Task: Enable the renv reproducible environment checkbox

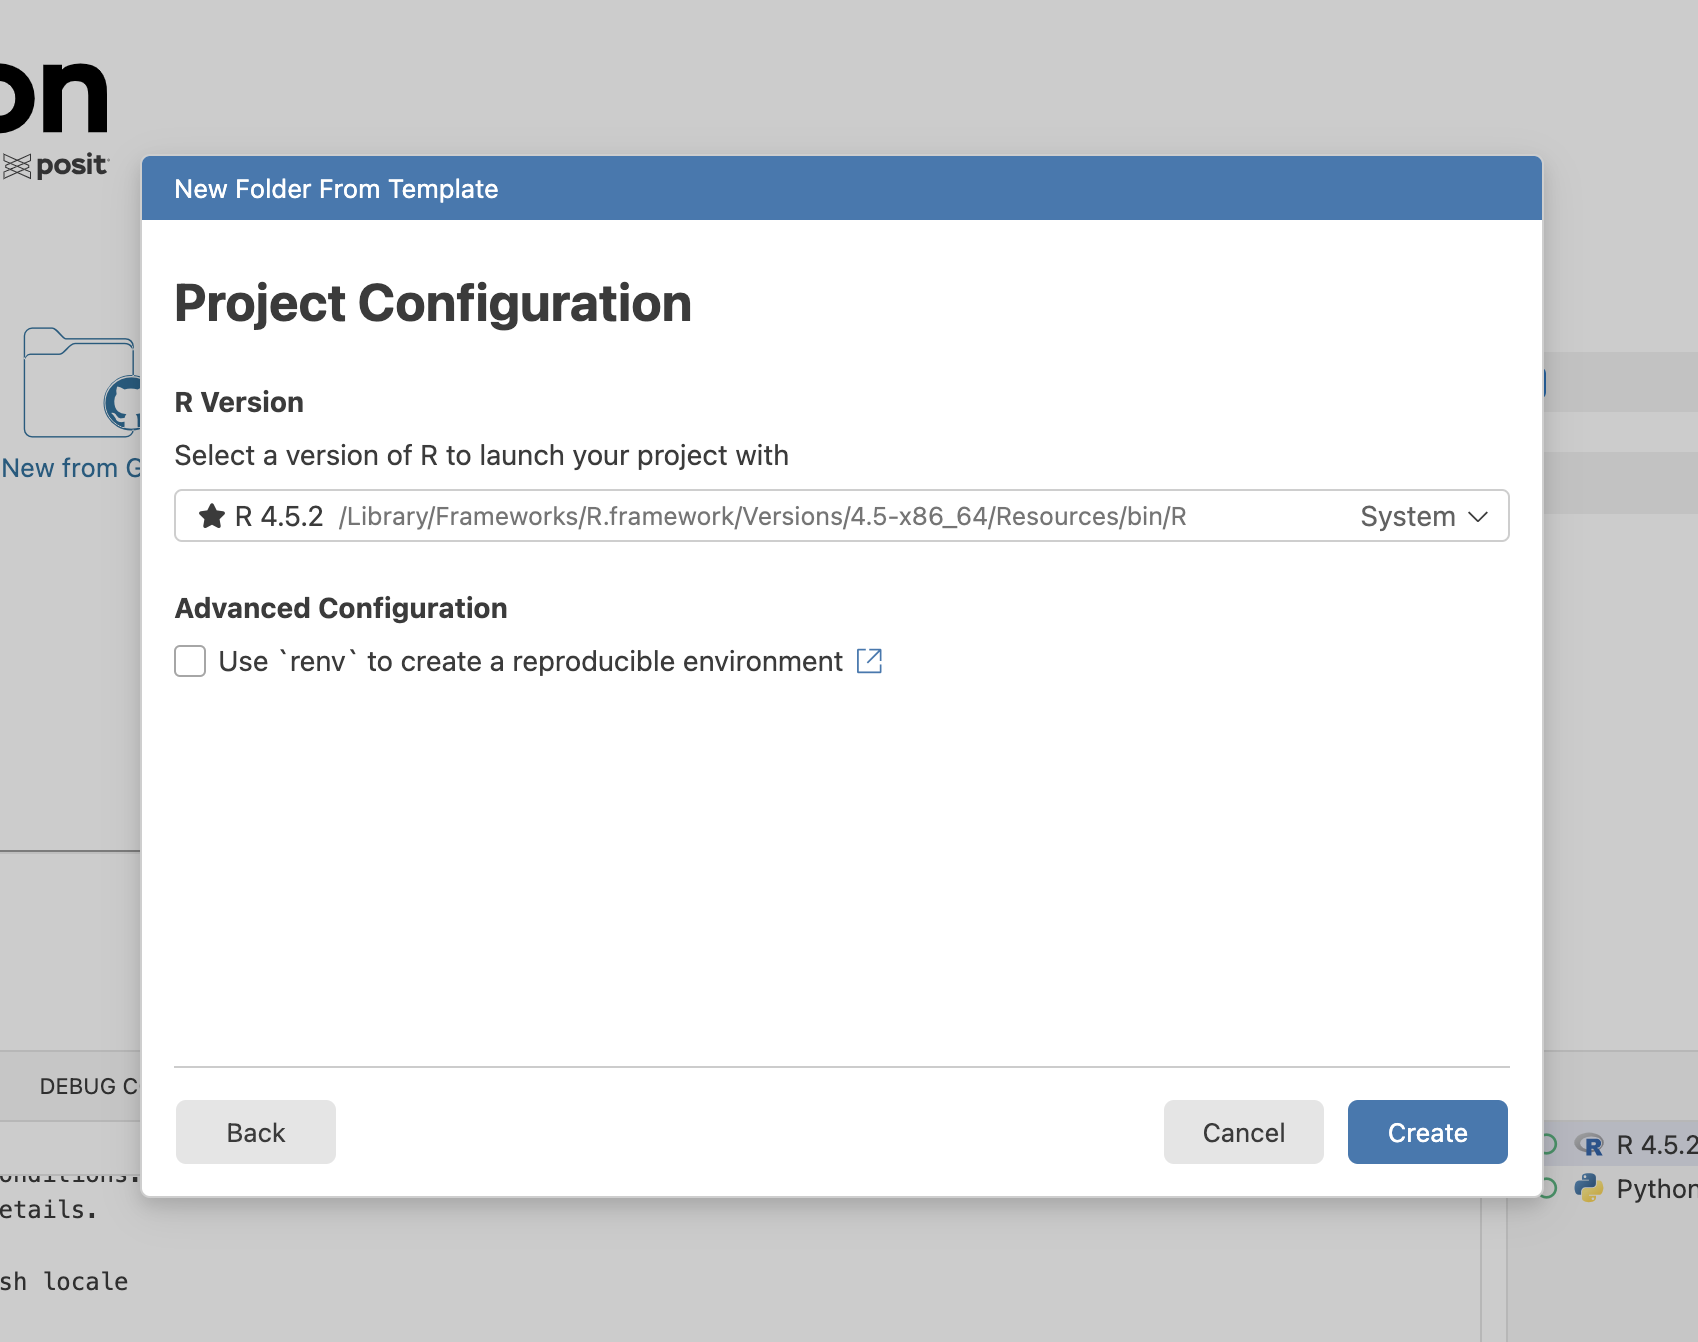Action: [x=190, y=661]
